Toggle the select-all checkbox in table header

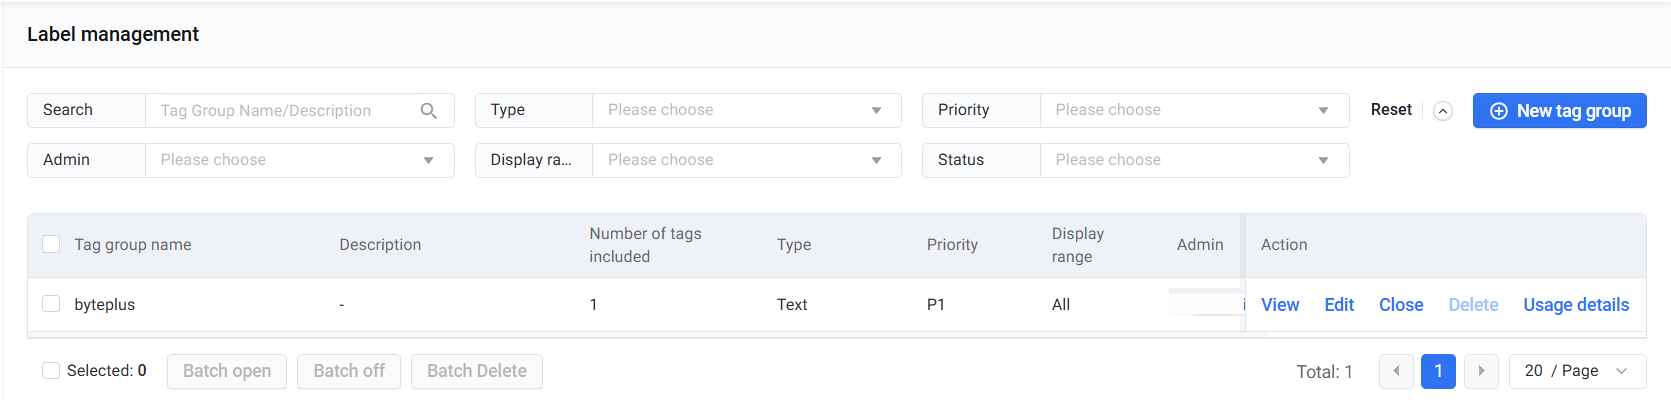click(x=51, y=244)
